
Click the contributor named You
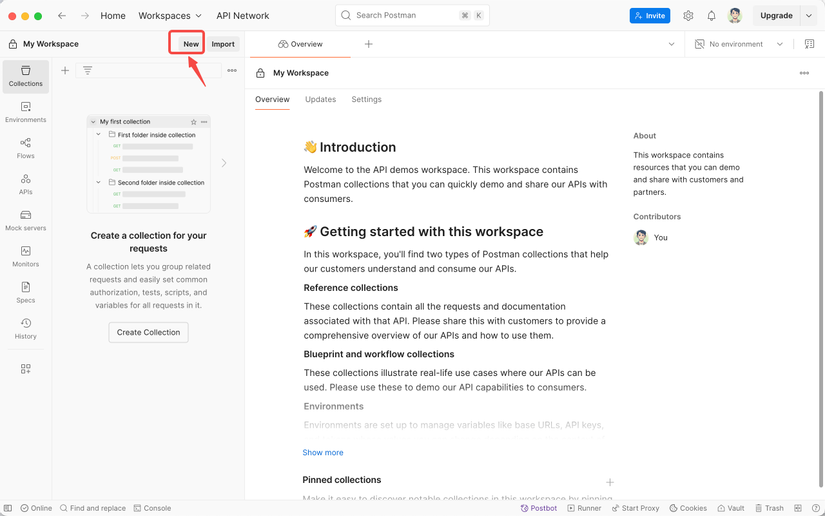pos(651,238)
